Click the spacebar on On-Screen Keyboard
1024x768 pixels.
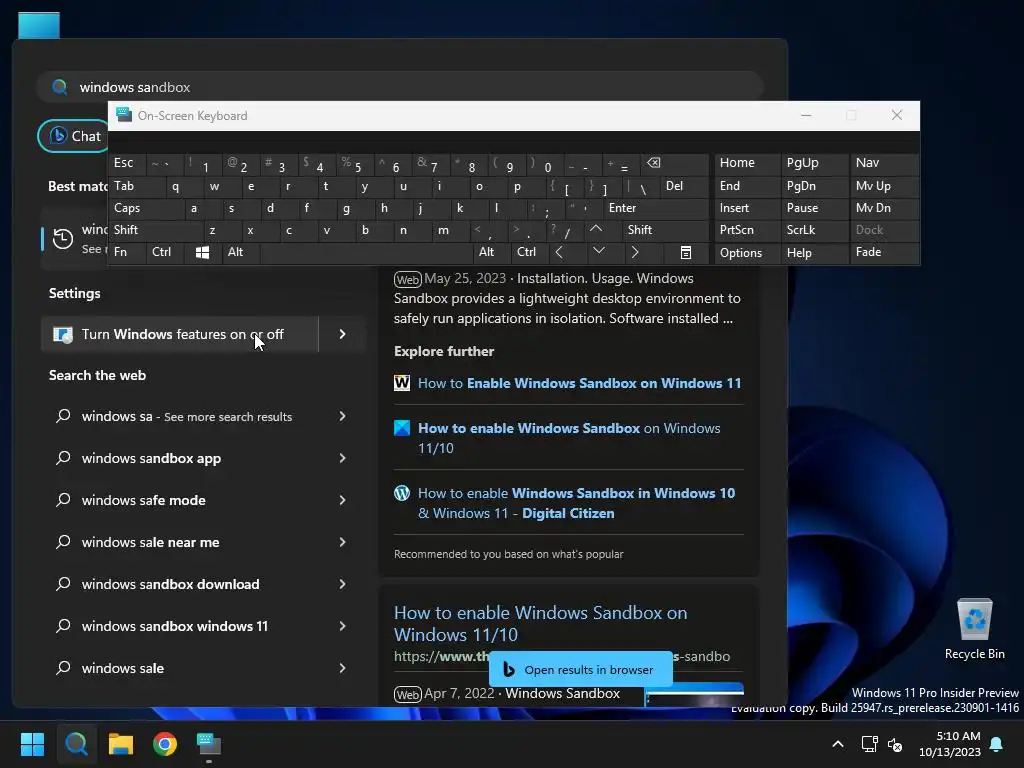367,252
